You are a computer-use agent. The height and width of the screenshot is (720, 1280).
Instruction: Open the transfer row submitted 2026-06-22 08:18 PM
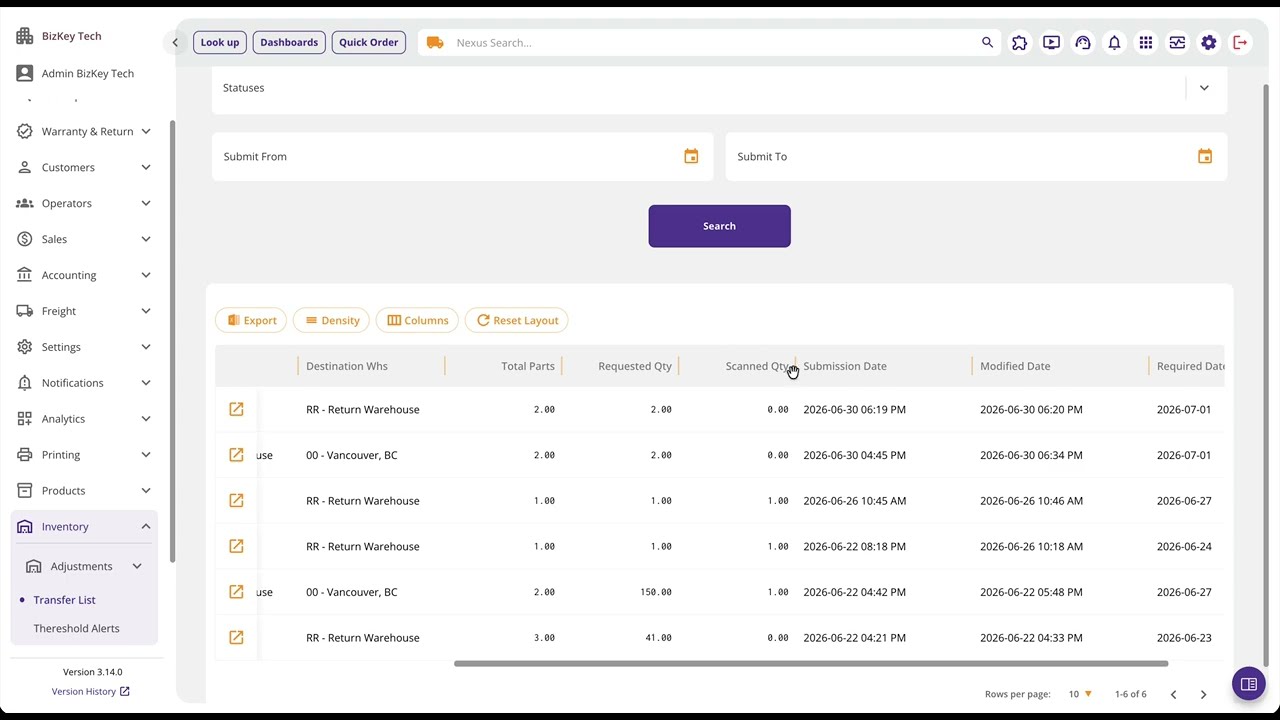236,546
